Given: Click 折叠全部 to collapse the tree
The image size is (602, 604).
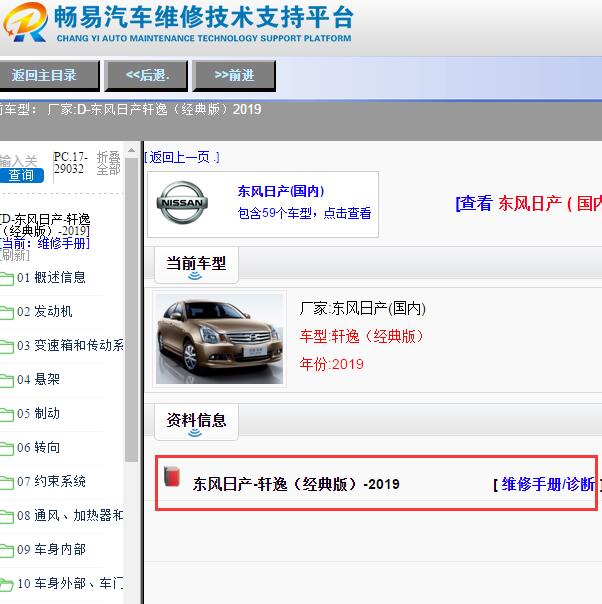Looking at the screenshot, I should (x=108, y=163).
